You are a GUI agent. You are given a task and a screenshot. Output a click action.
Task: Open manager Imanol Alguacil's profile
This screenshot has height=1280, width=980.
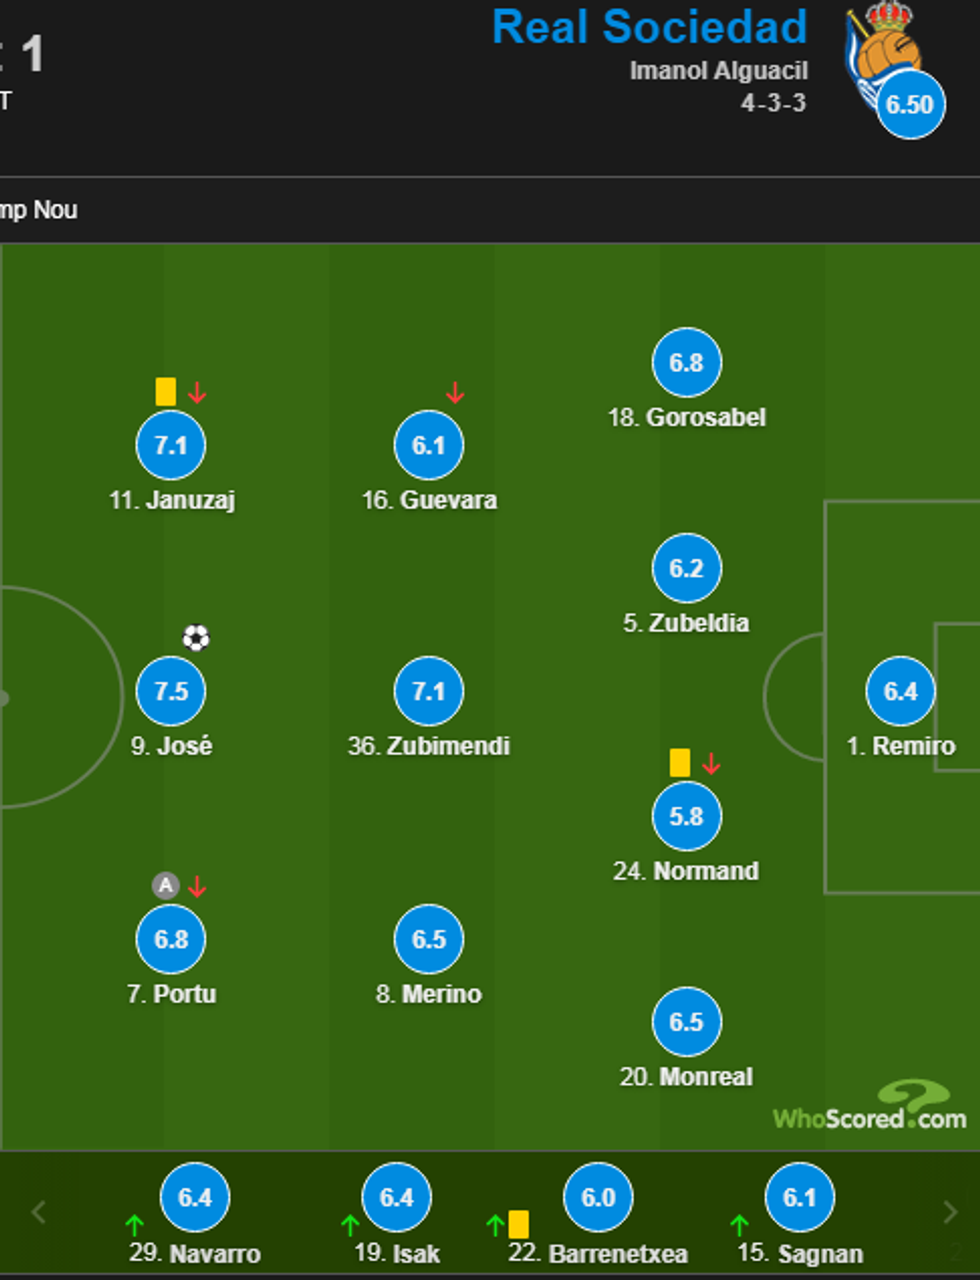[x=718, y=71]
